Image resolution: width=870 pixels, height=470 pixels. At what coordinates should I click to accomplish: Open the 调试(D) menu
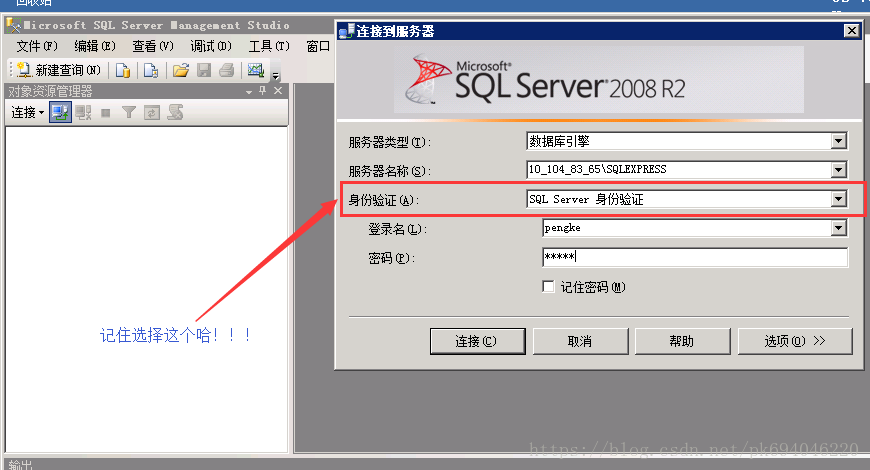tap(211, 46)
